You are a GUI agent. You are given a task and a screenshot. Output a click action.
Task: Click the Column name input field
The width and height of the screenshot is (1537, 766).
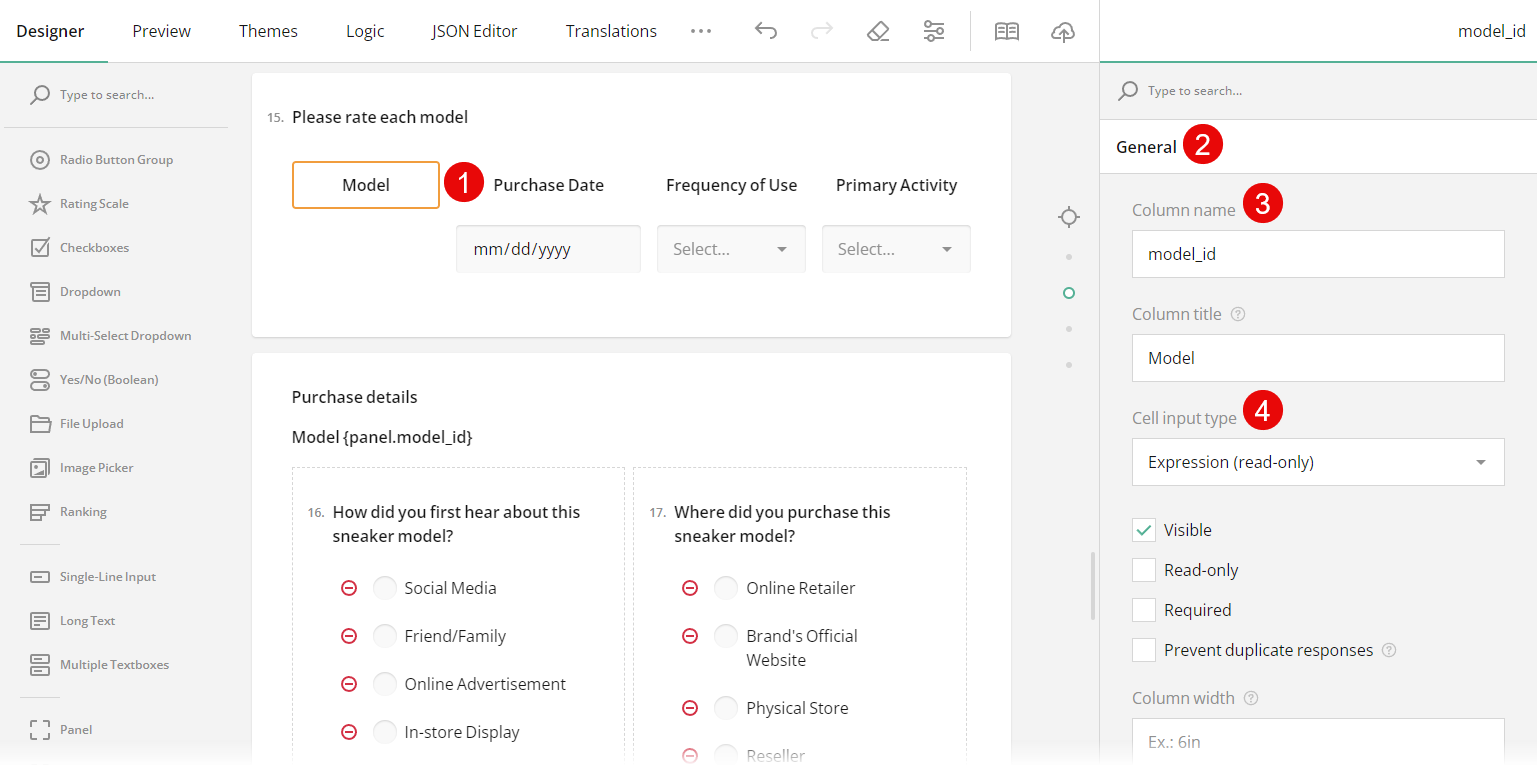tap(1317, 254)
